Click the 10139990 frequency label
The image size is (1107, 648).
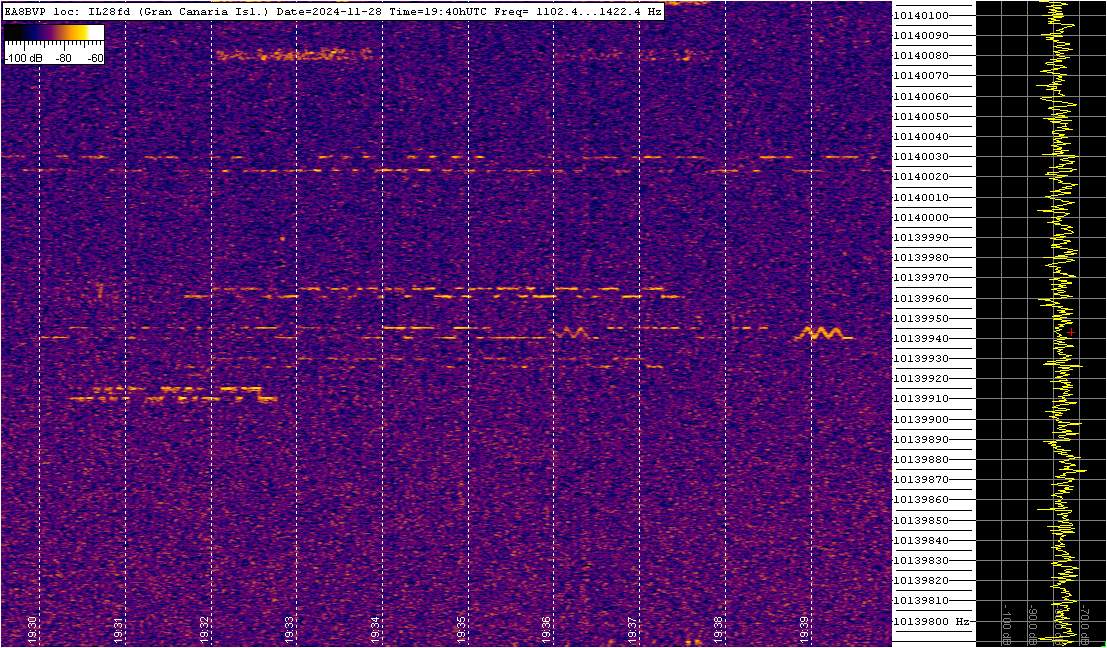[921, 238]
